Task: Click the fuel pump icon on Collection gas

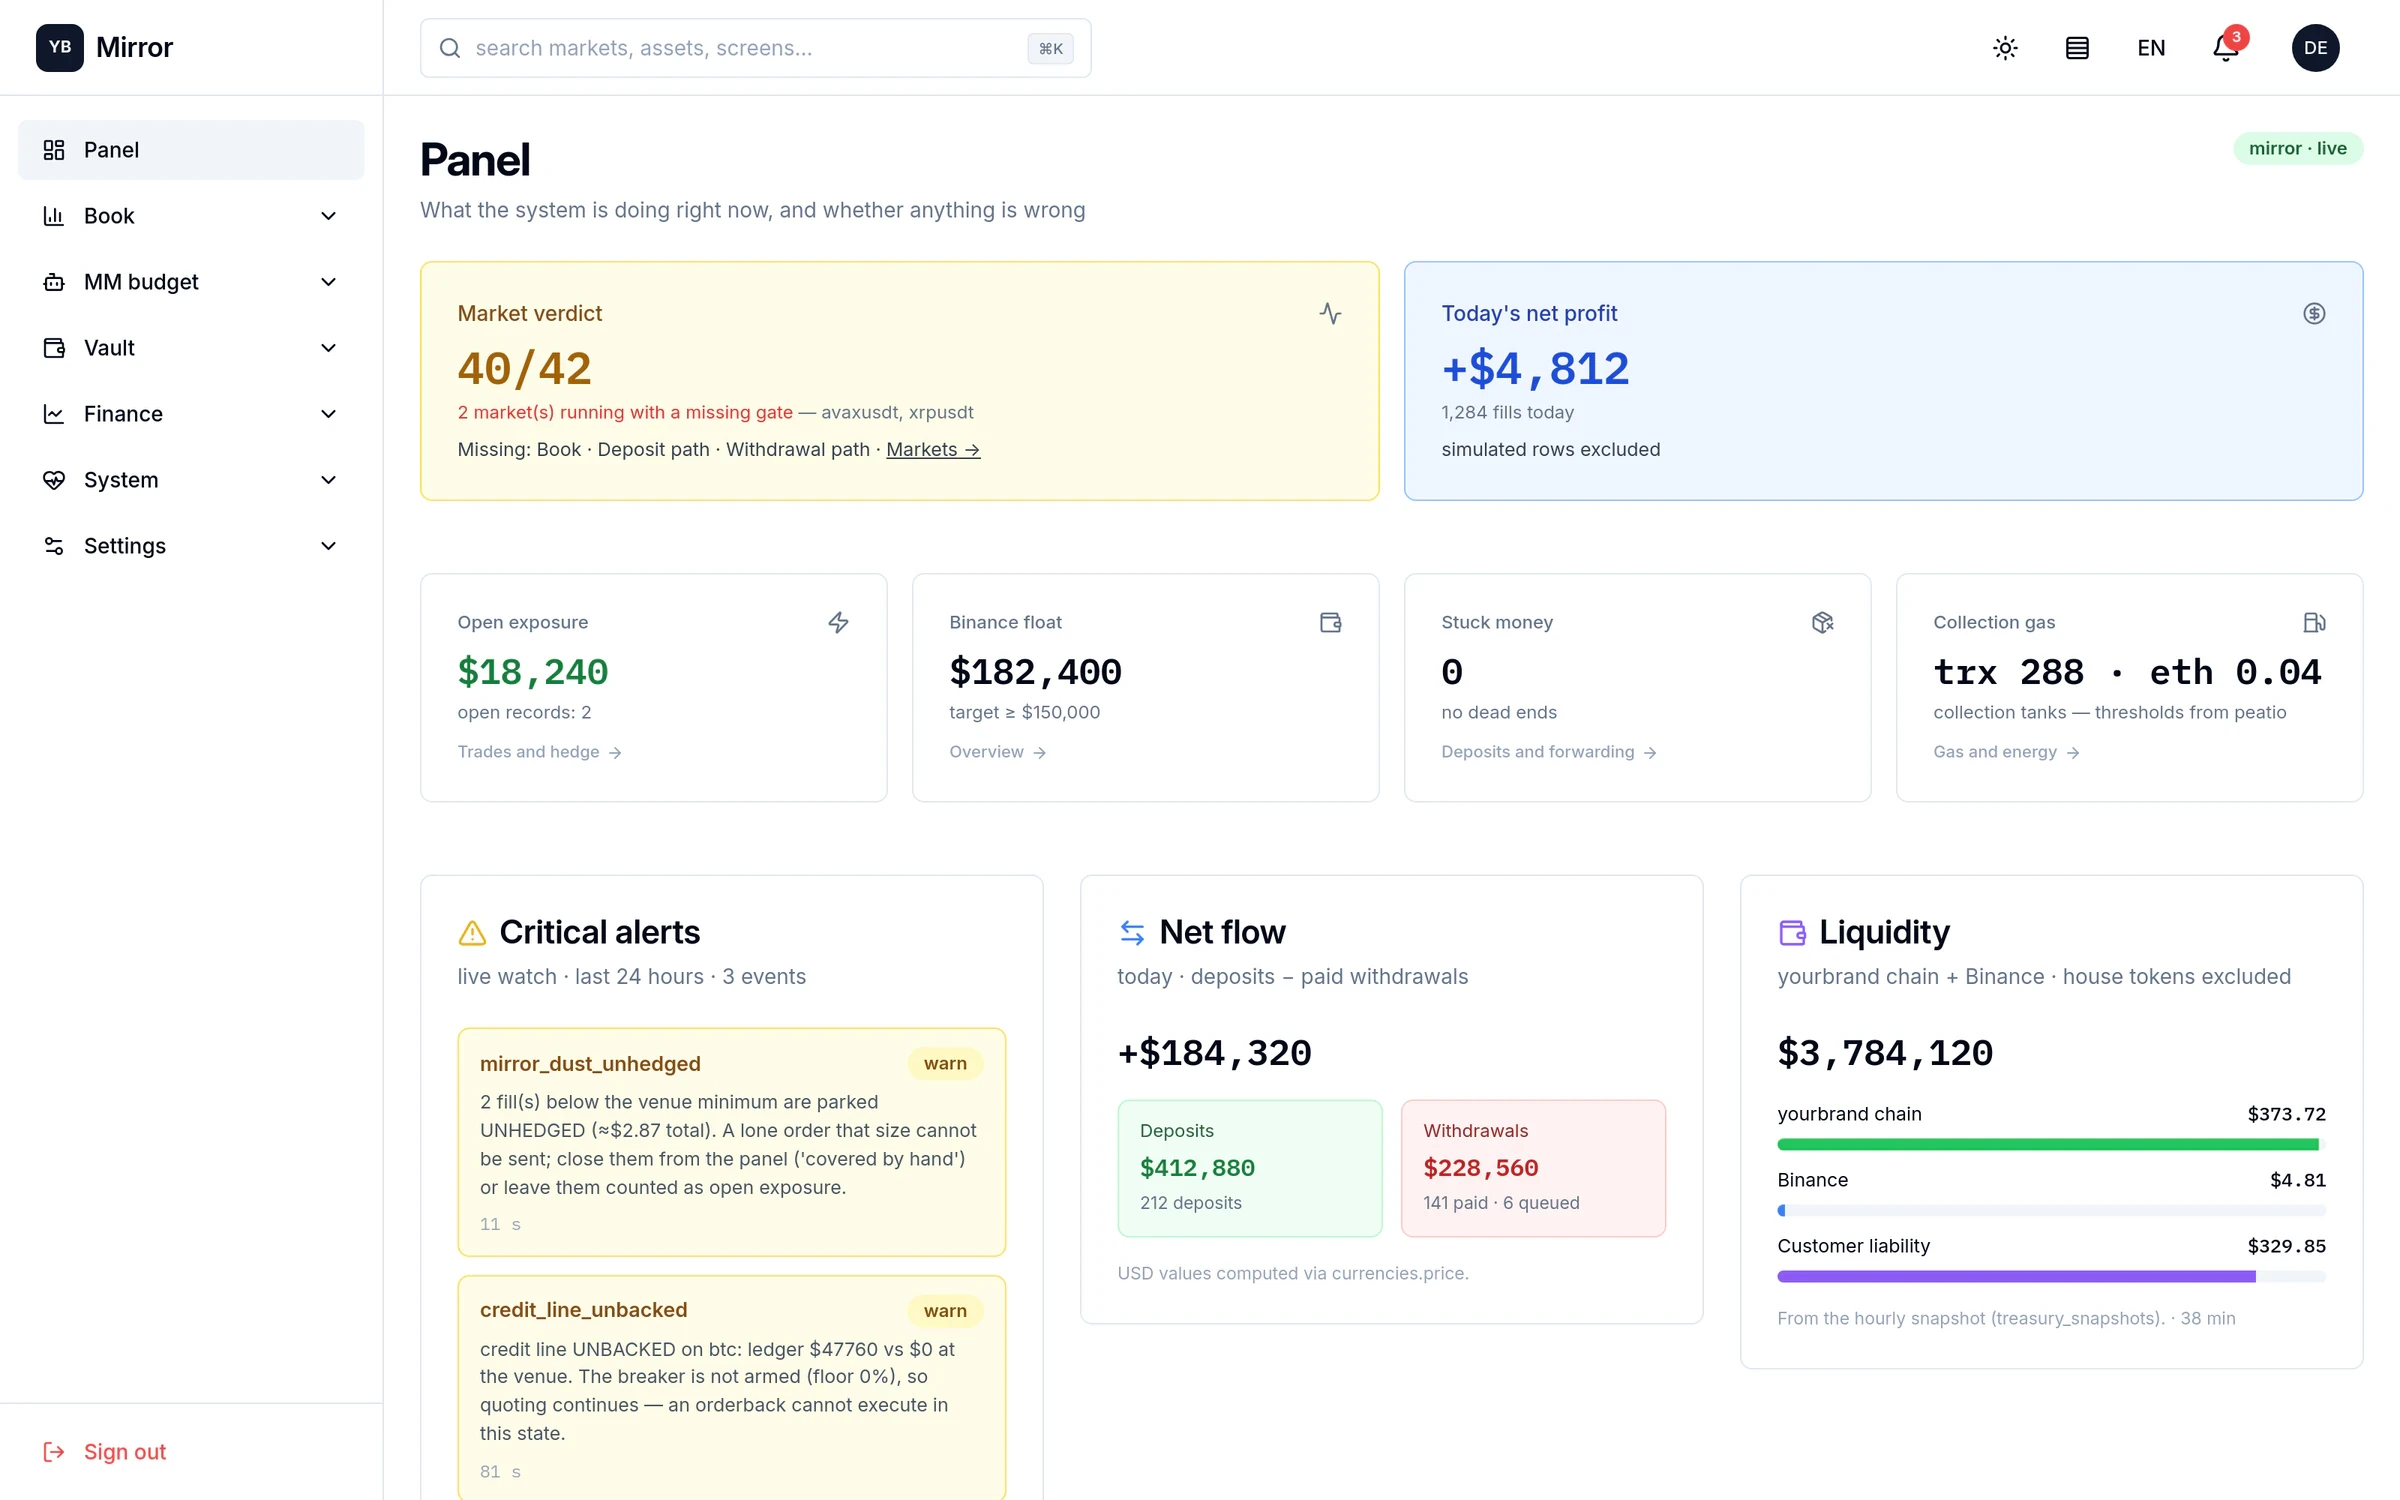Action: click(x=2314, y=623)
